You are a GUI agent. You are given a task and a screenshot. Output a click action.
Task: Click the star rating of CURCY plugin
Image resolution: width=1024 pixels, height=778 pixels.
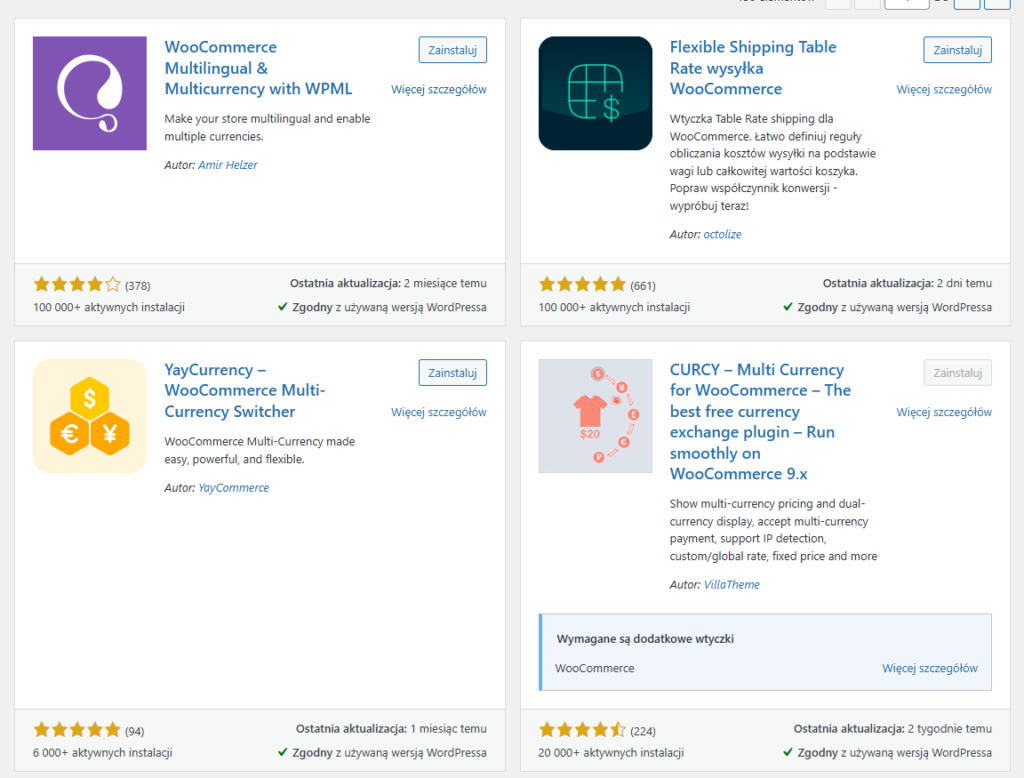pos(582,731)
